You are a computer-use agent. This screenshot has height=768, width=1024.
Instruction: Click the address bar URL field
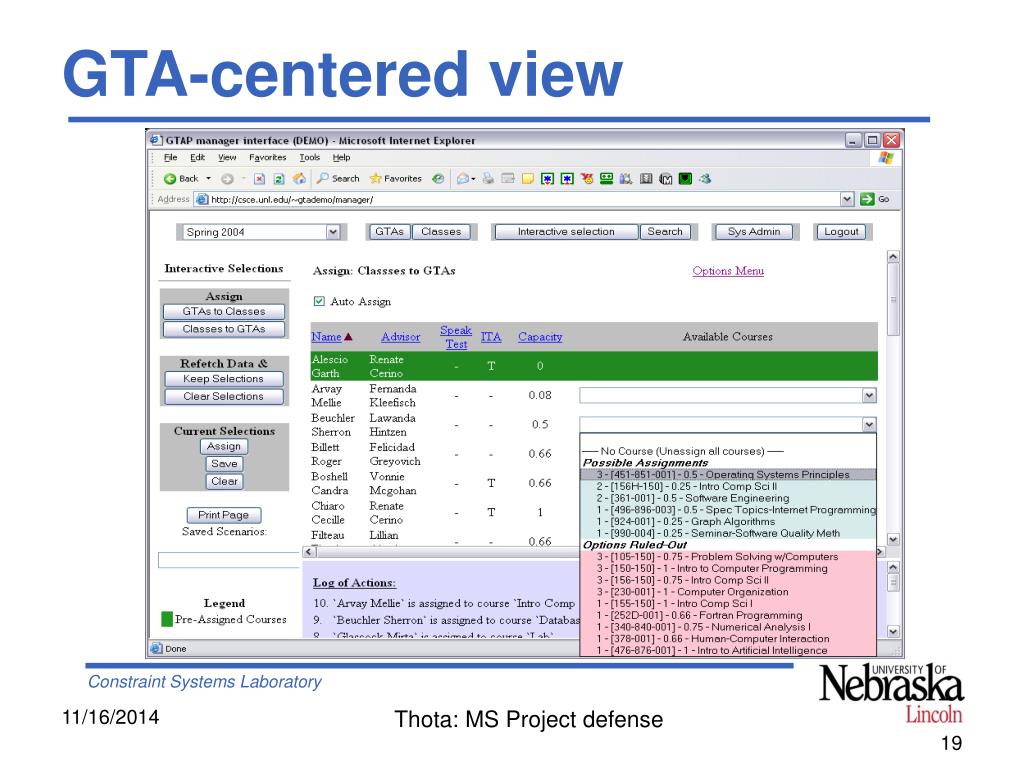tap(524, 199)
